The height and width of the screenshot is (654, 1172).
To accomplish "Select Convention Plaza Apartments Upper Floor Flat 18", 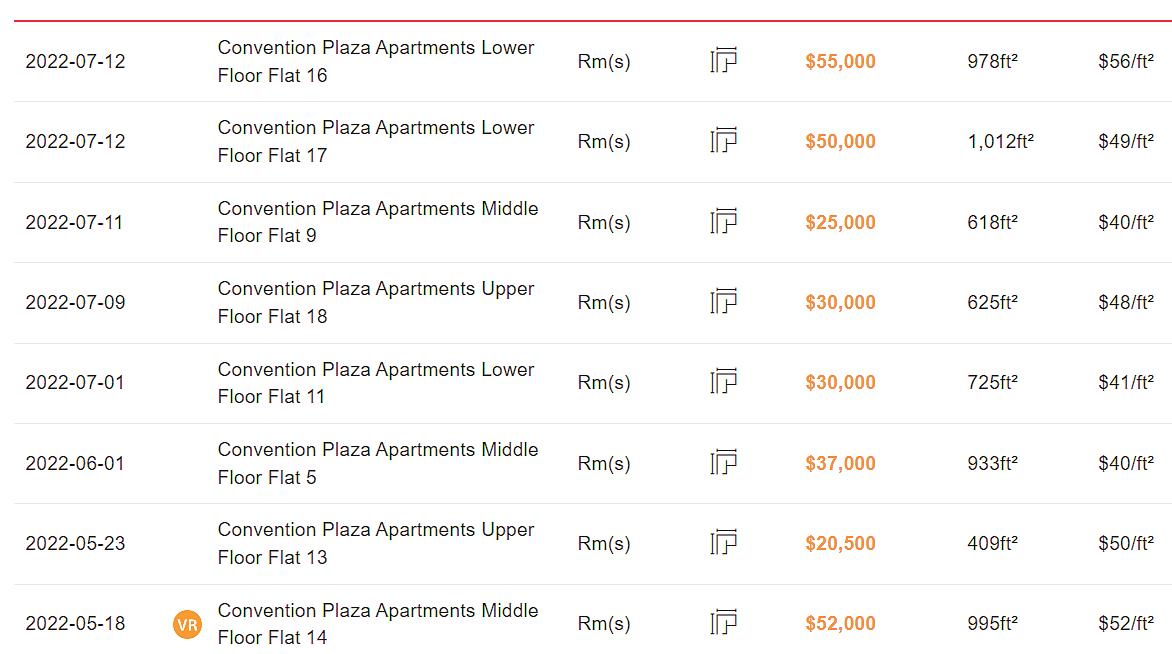I will (376, 302).
